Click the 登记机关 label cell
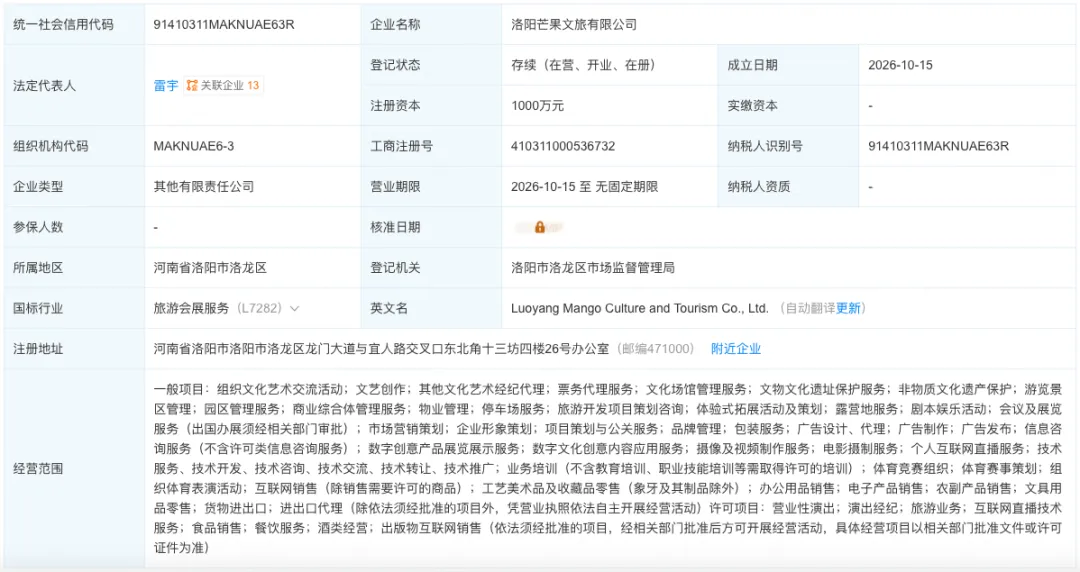 (x=431, y=267)
